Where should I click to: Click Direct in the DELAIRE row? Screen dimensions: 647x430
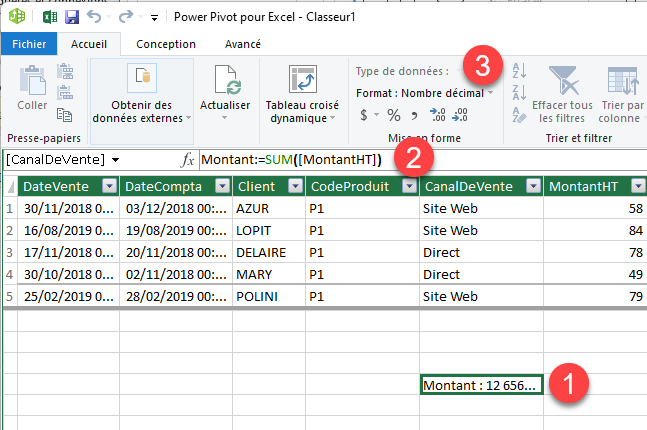click(x=481, y=252)
